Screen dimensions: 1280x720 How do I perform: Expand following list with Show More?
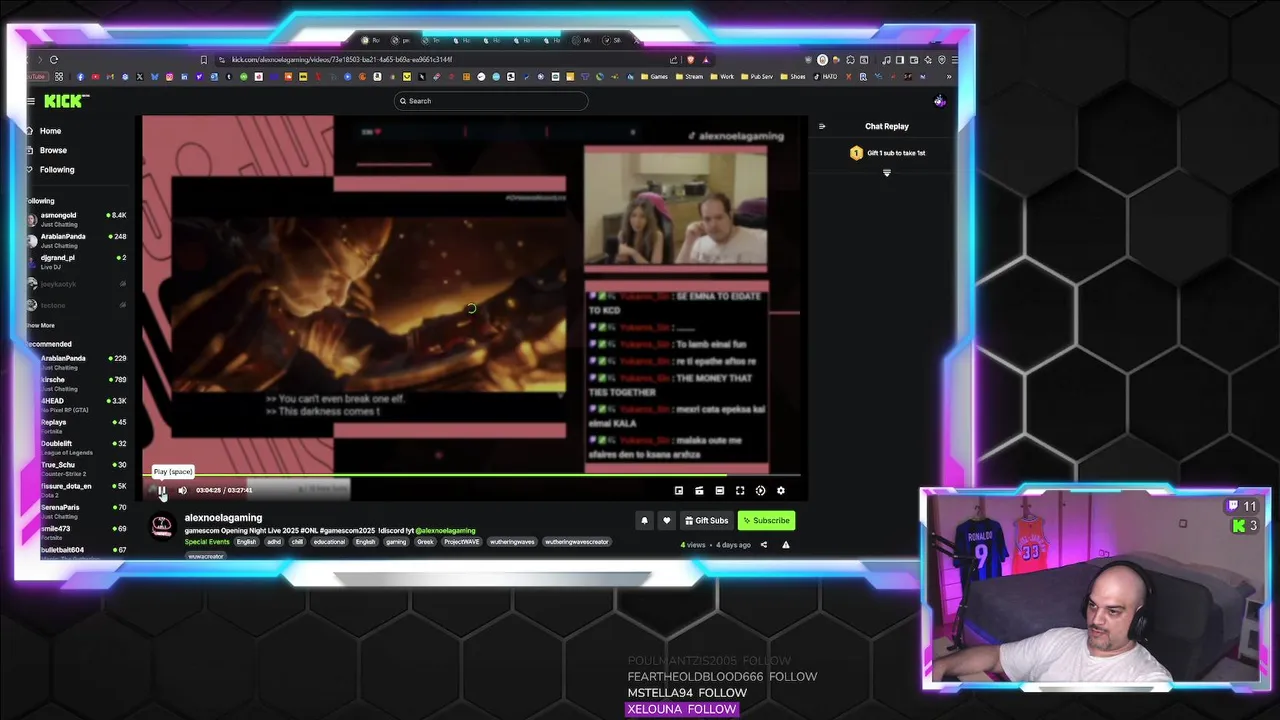[x=41, y=325]
